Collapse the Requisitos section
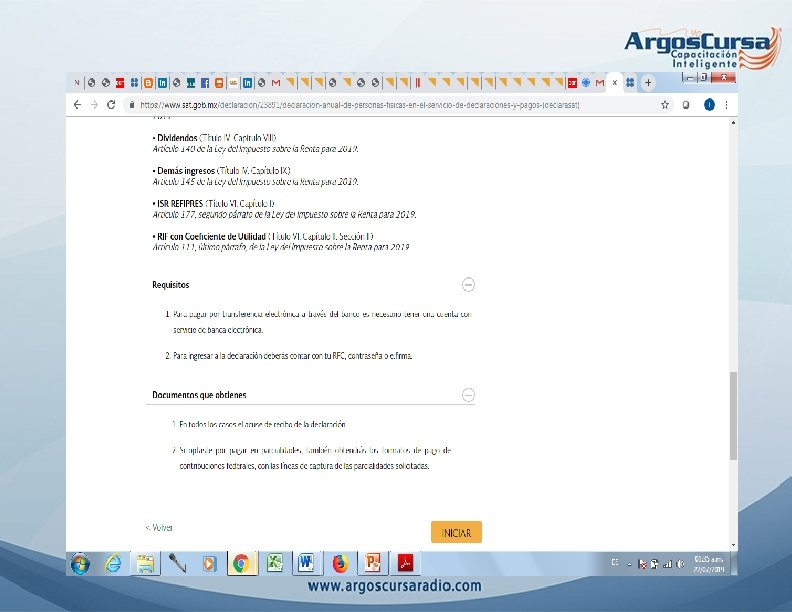 [x=468, y=285]
